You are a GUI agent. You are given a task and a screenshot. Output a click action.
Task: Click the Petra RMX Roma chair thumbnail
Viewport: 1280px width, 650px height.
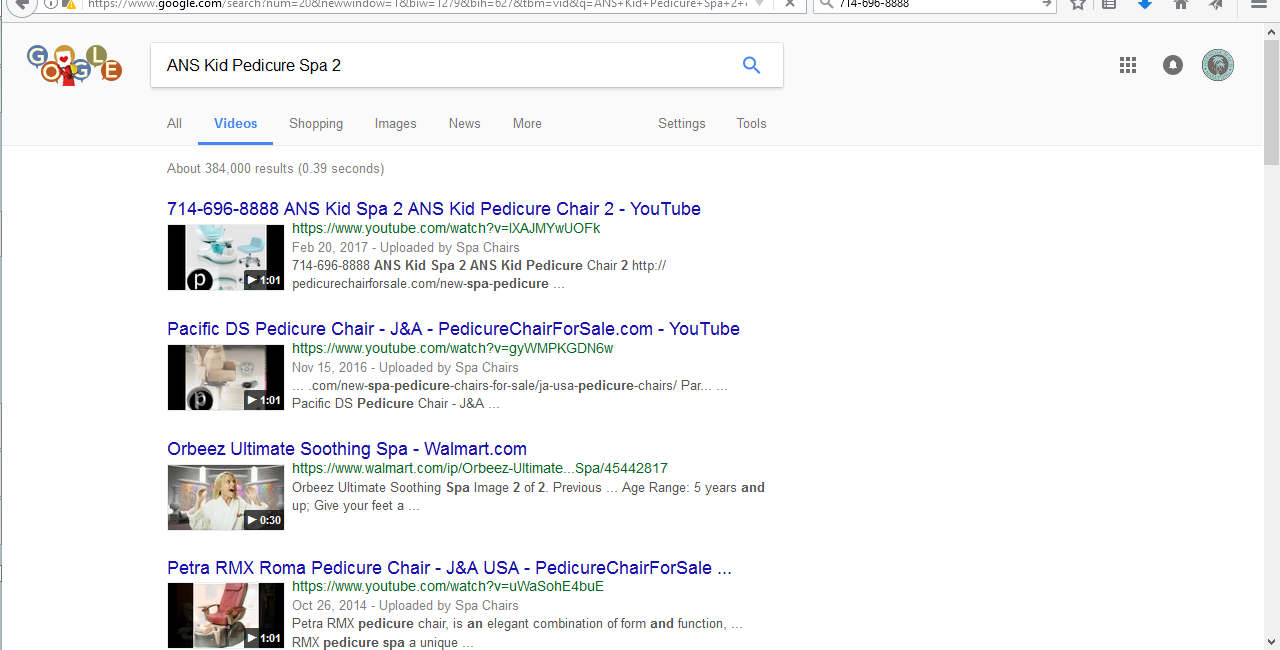click(226, 615)
